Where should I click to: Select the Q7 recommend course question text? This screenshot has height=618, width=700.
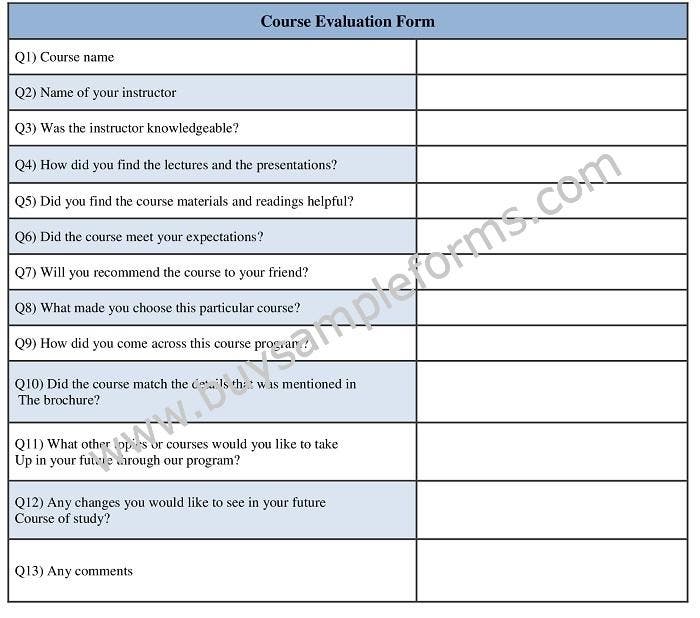[162, 272]
